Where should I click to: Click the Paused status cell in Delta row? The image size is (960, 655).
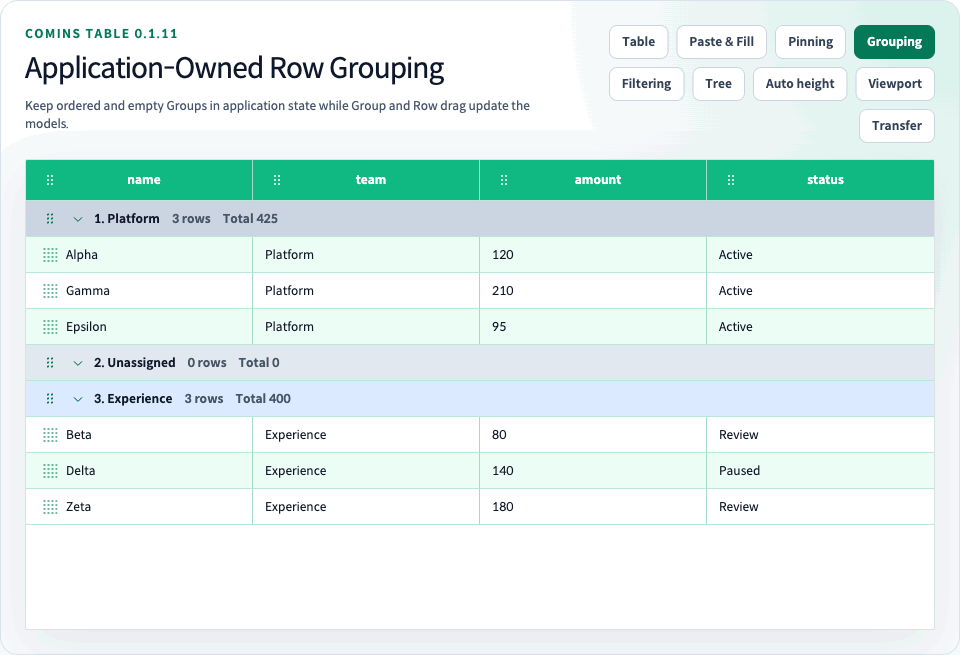point(820,471)
